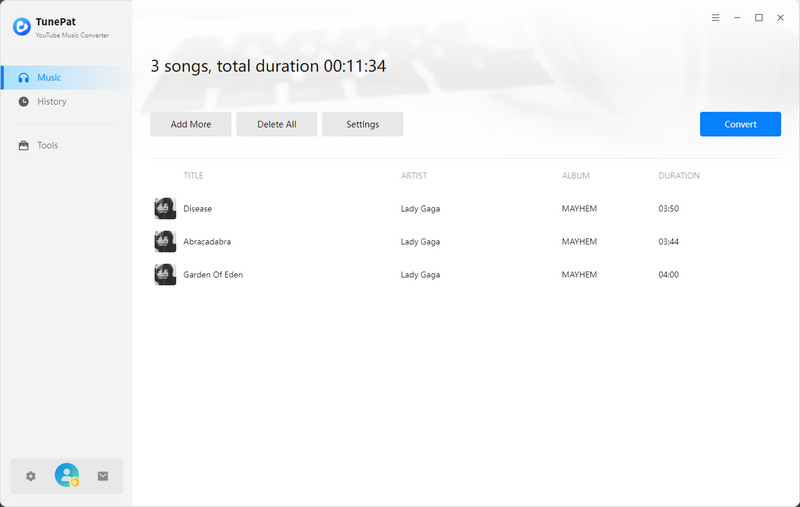
Task: Close the TunePat window
Action: click(x=781, y=17)
